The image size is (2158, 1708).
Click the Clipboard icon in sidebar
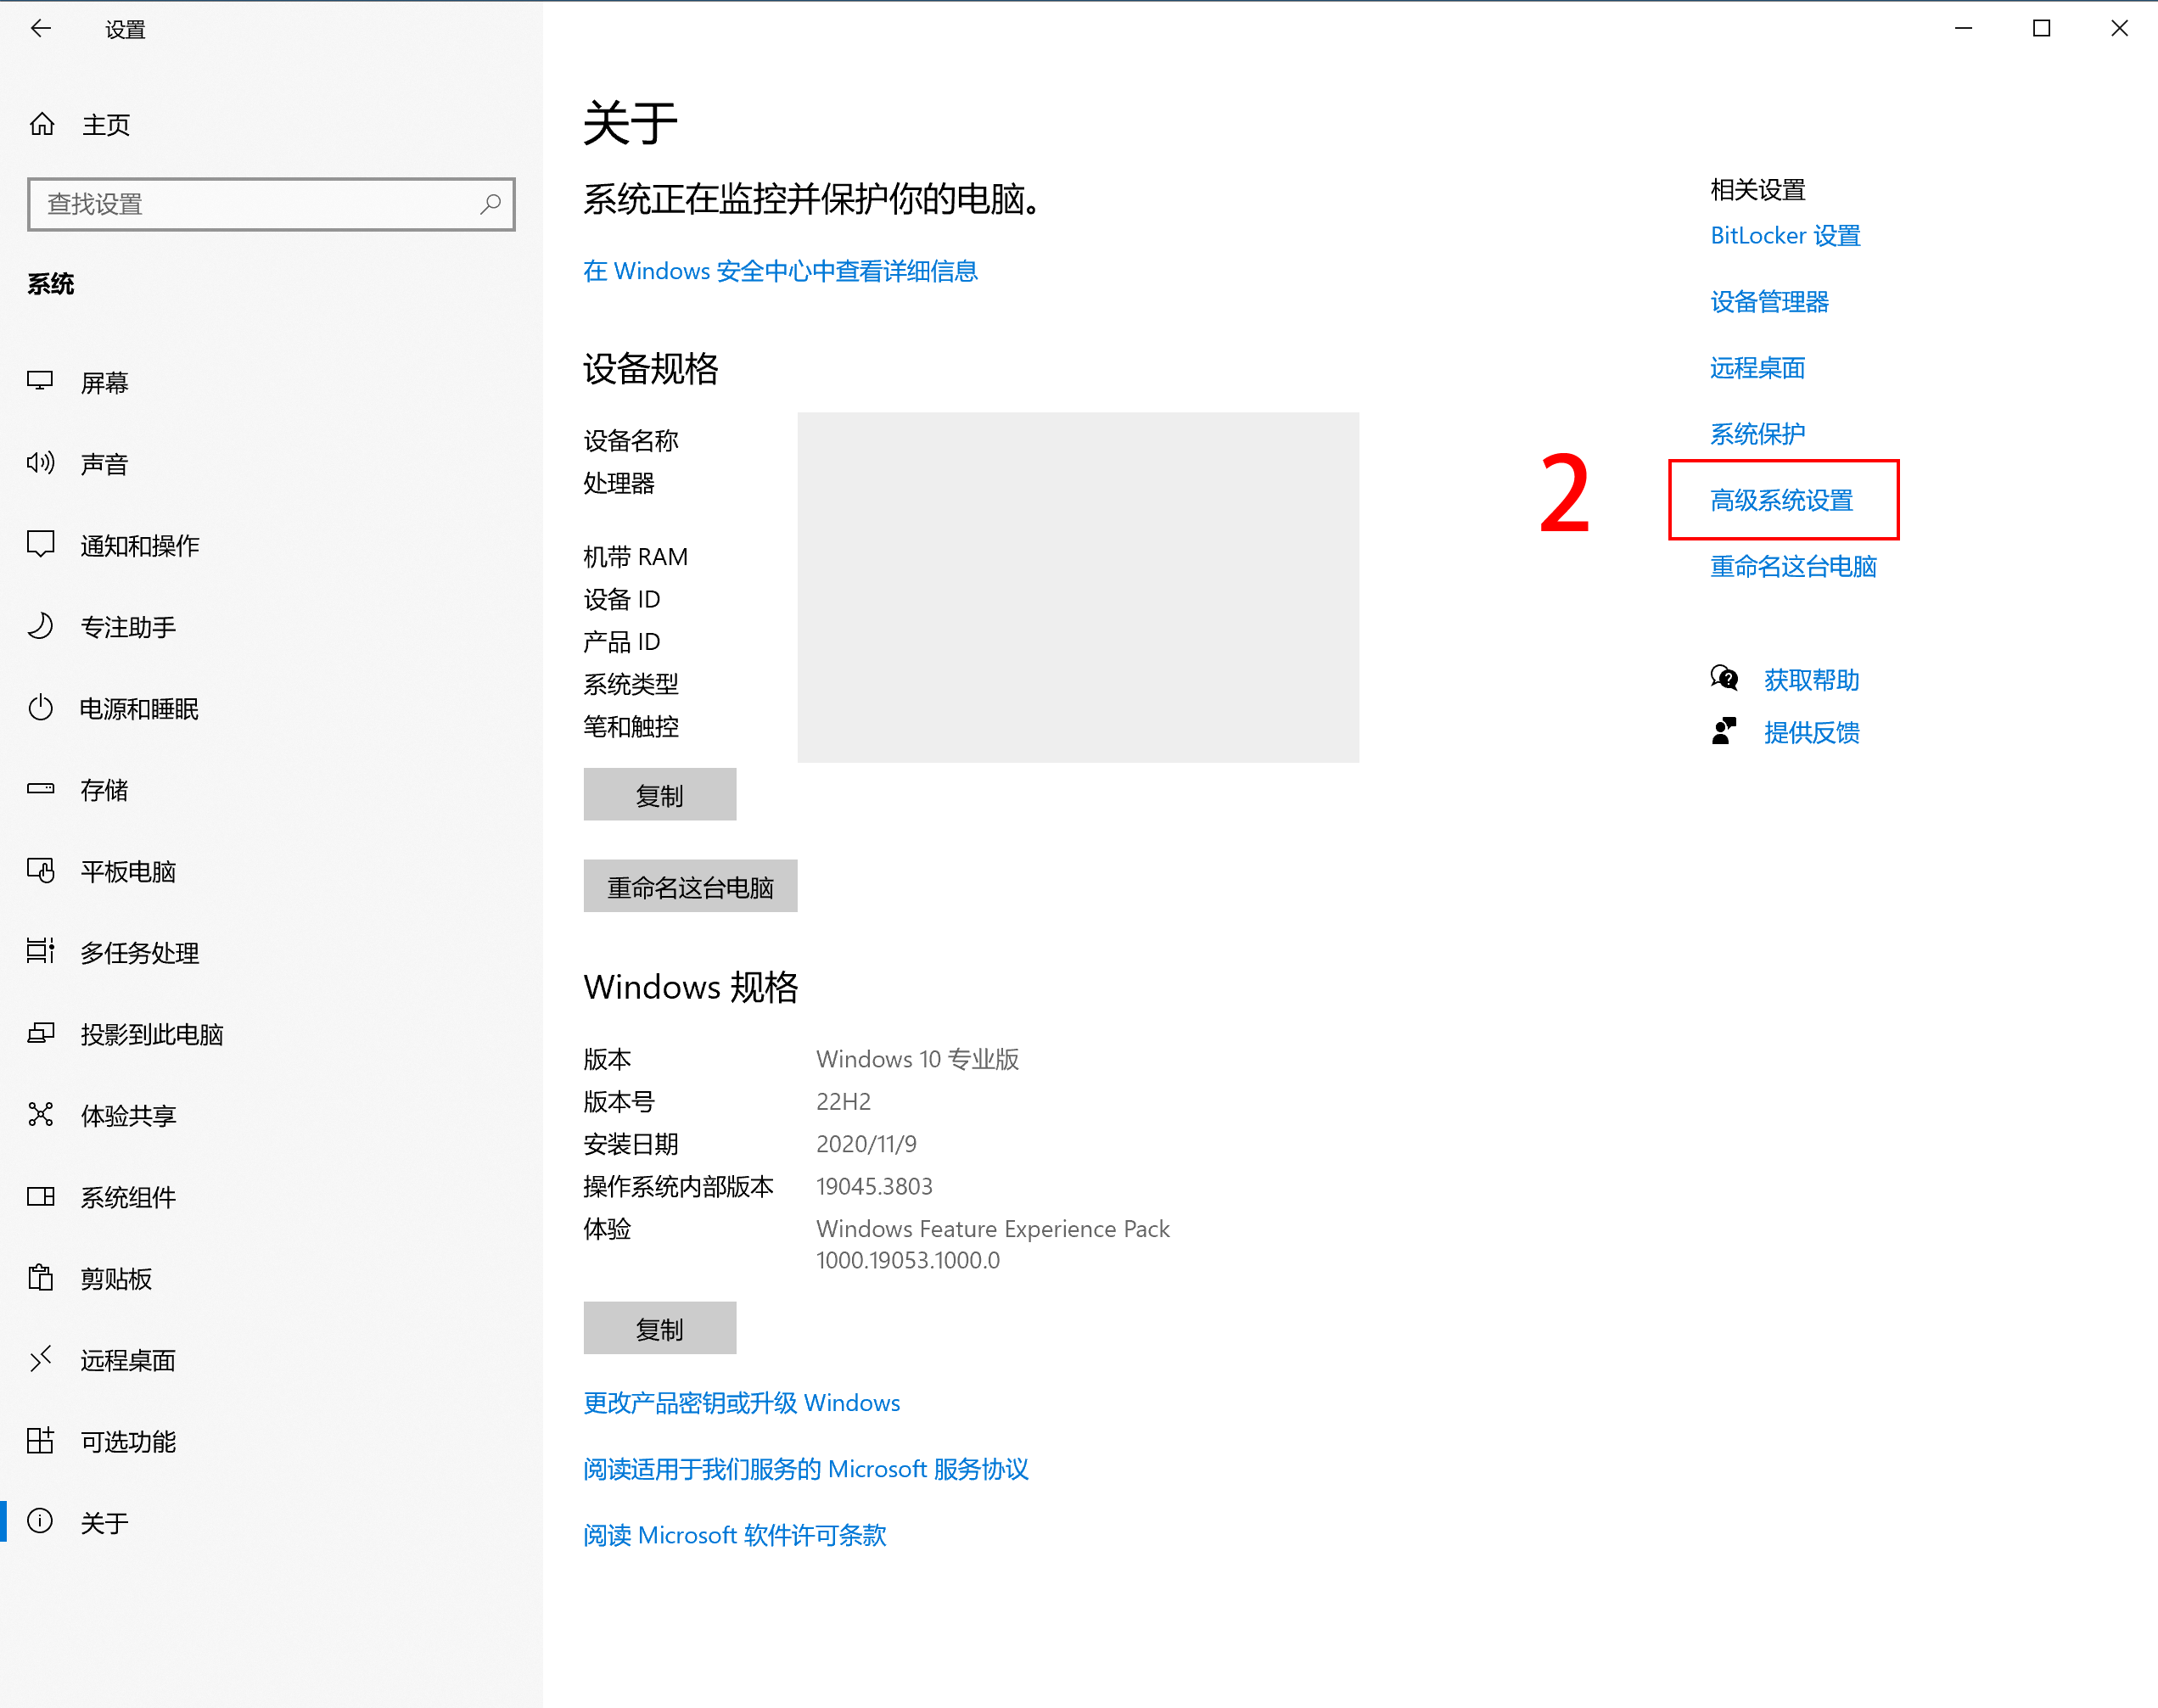point(41,1278)
